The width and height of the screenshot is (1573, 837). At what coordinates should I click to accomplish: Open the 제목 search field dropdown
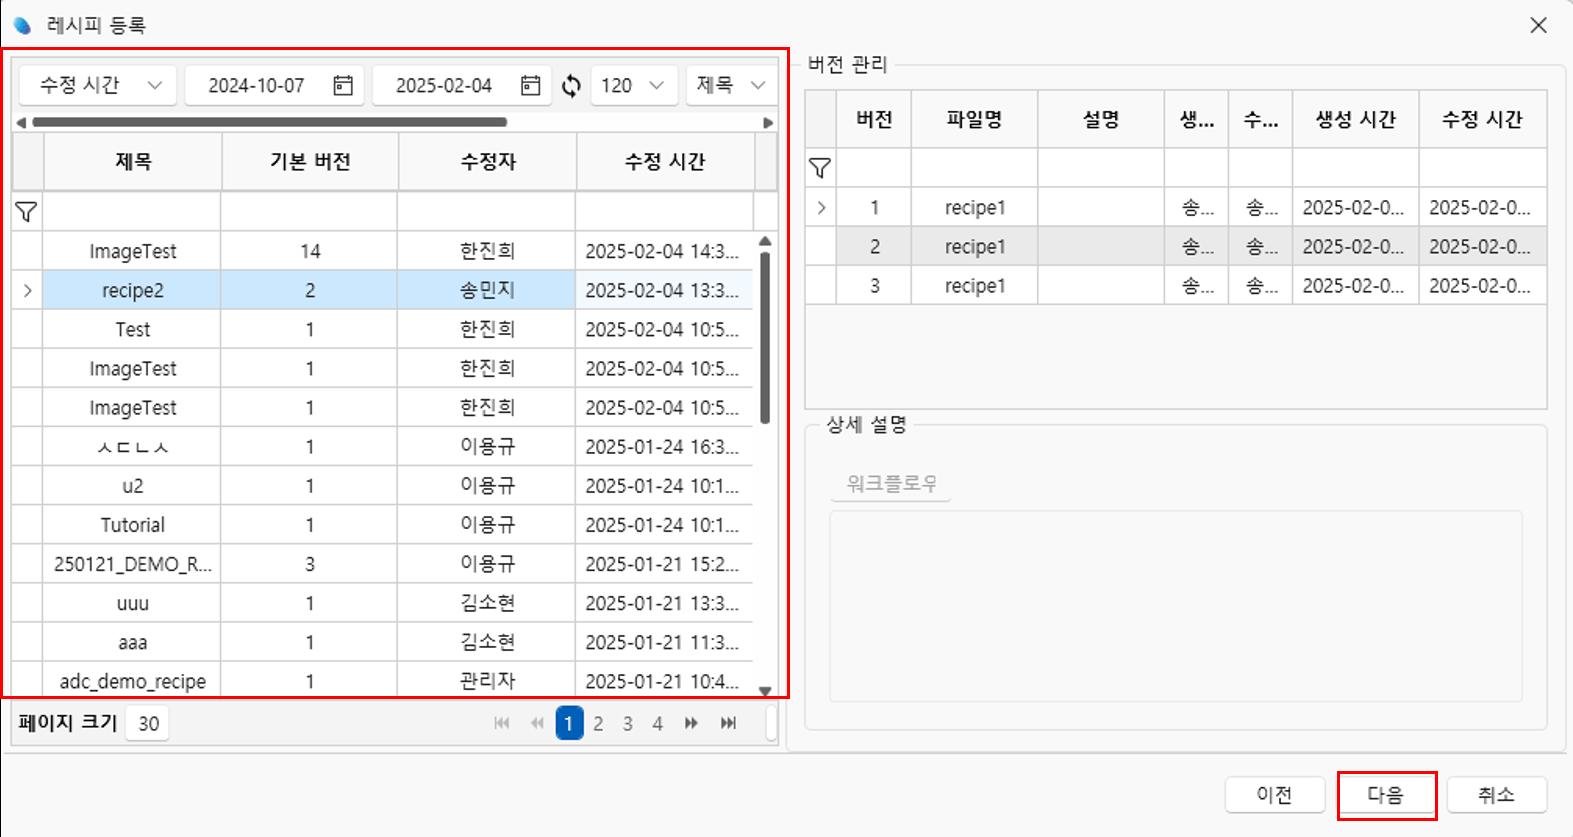pyautogui.click(x=757, y=86)
